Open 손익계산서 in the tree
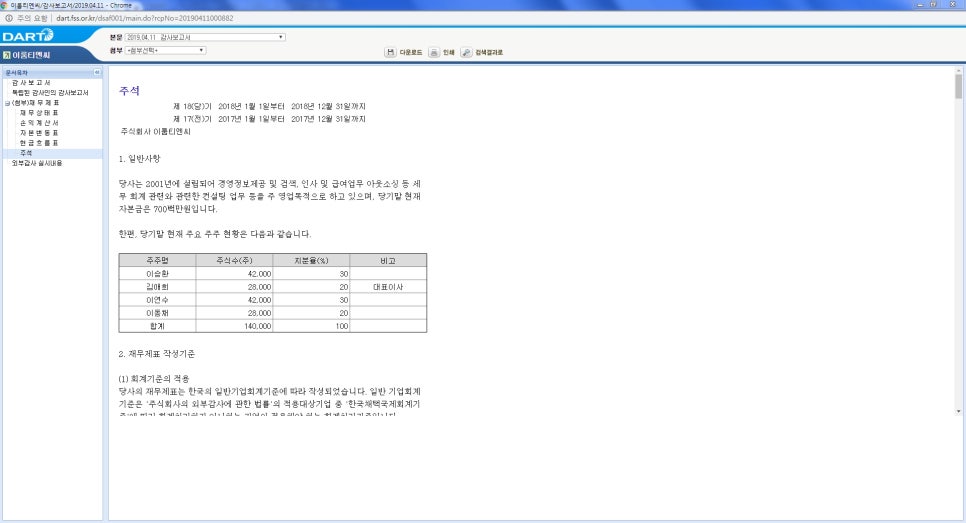This screenshot has width=966, height=523. pyautogui.click(x=39, y=123)
